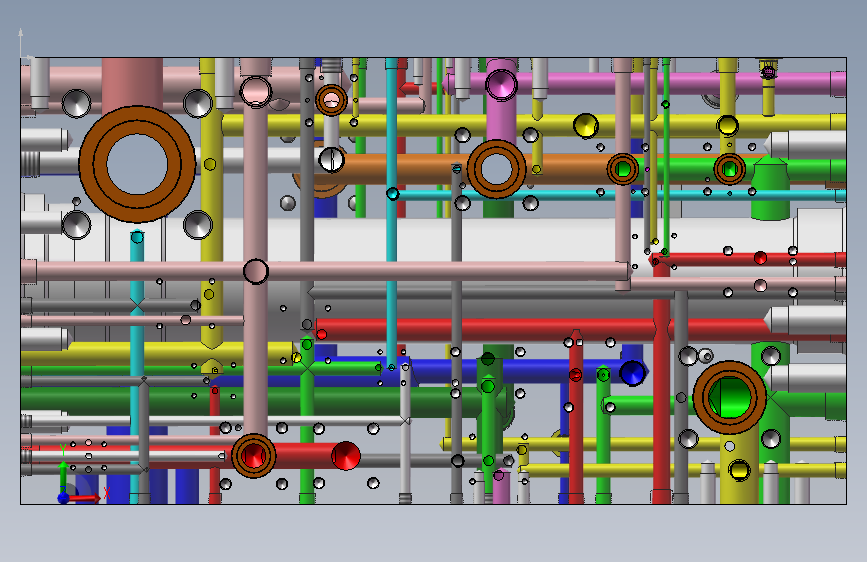Click the red X axis arrow of triad

(85, 498)
